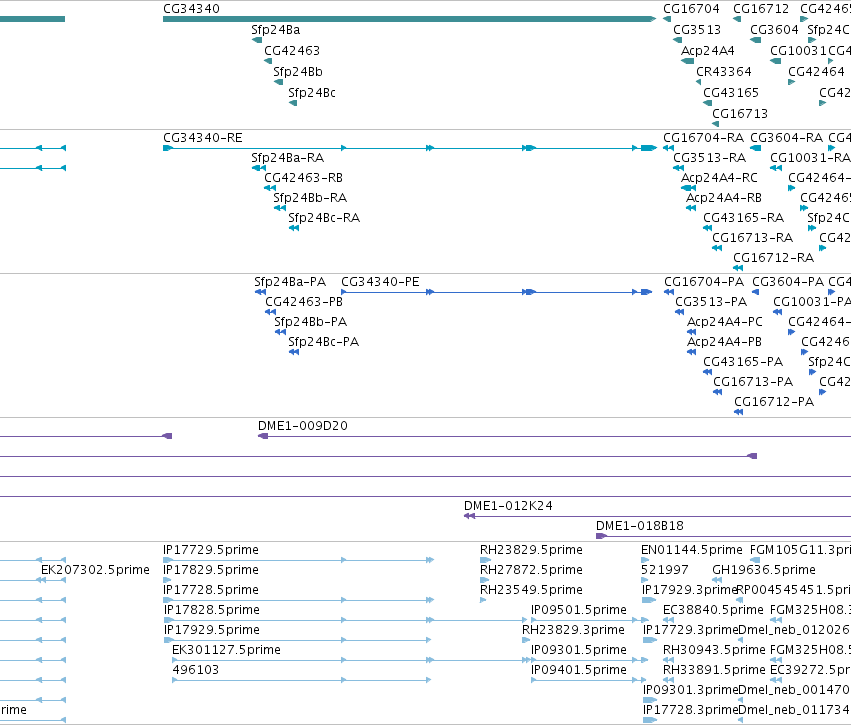The height and width of the screenshot is (725, 851).
Task: Select Acp24A4 gene feature
Action: 688,61
